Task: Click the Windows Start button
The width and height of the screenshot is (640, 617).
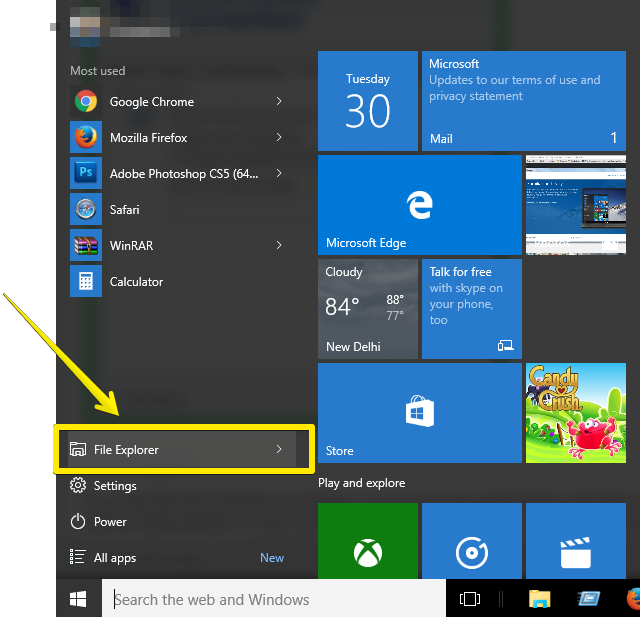Action: (x=78, y=599)
